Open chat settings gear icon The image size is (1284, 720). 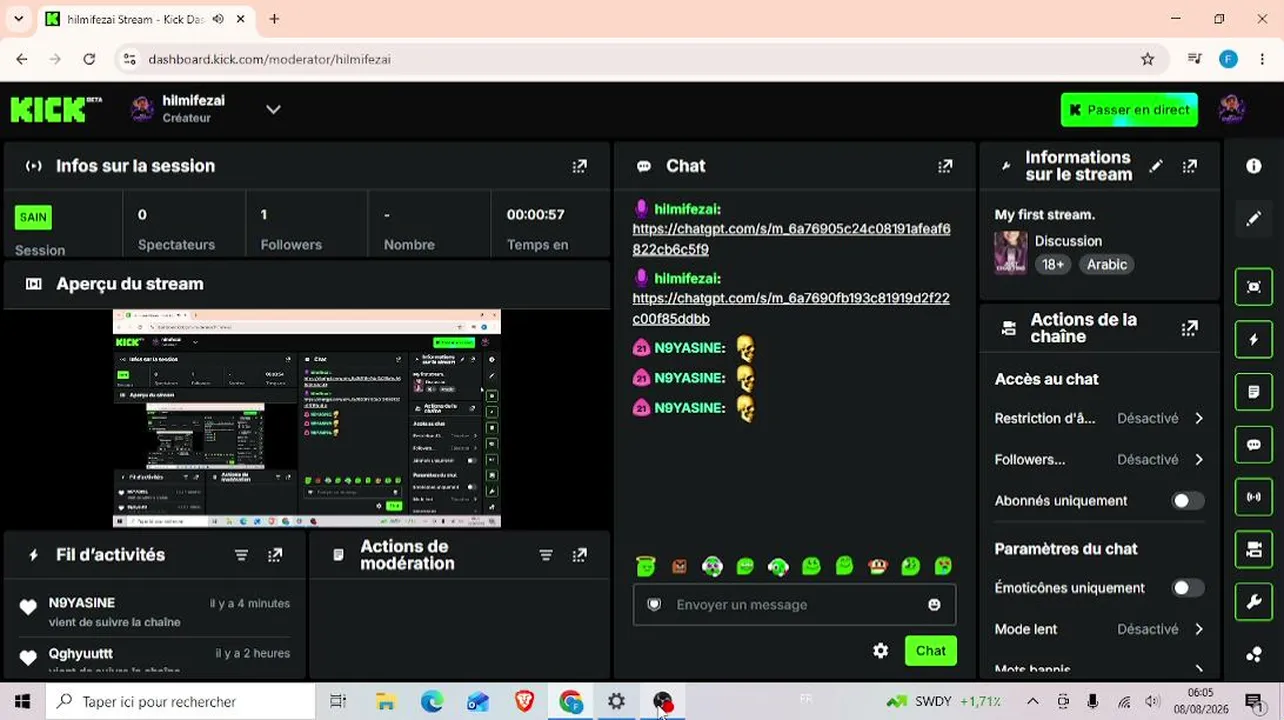[x=880, y=651]
